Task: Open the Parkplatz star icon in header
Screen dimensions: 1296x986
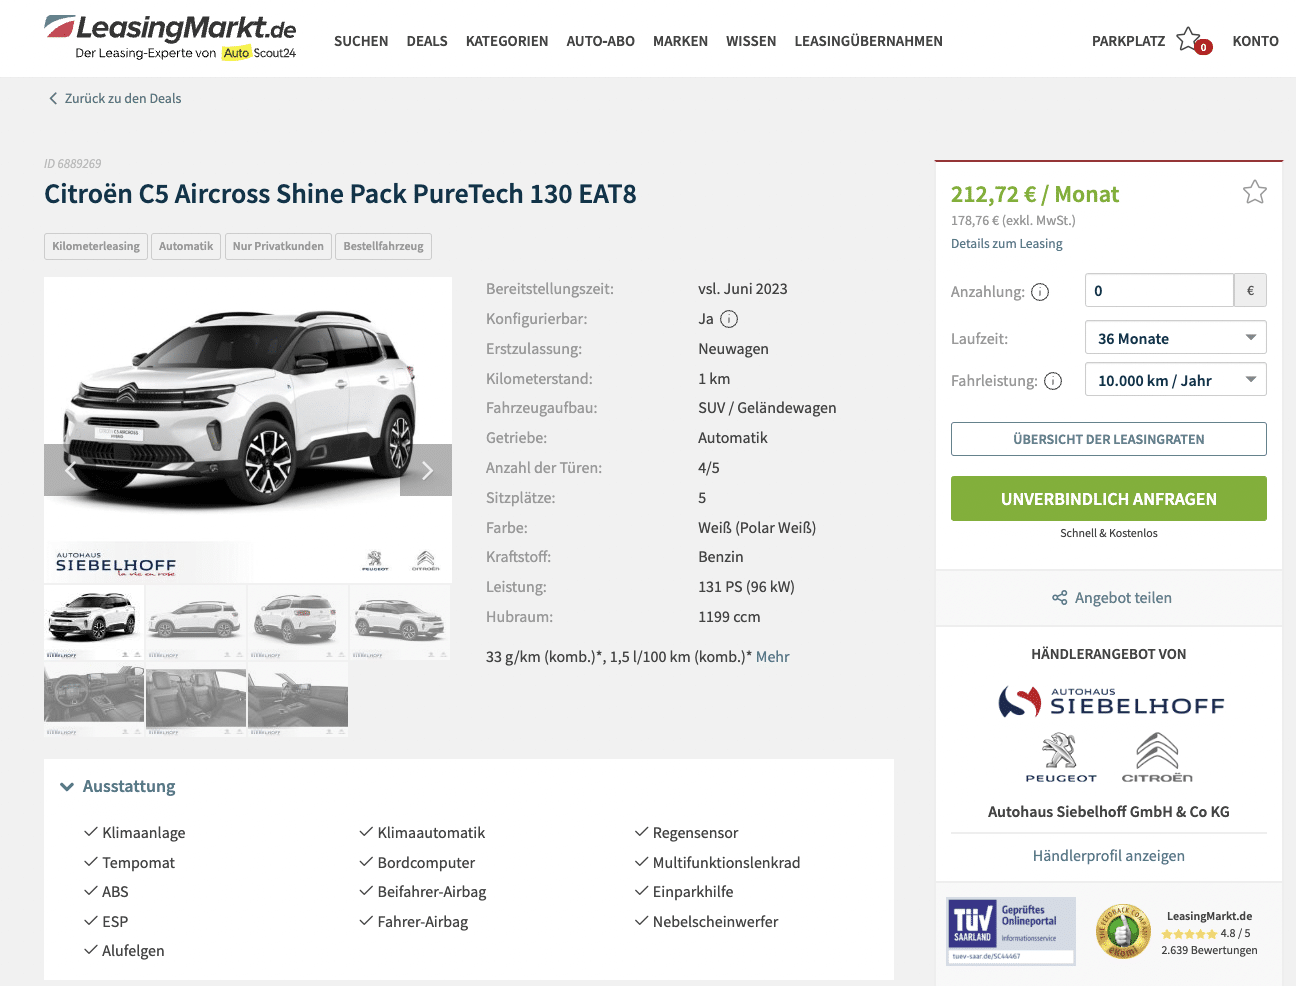Action: click(1189, 40)
